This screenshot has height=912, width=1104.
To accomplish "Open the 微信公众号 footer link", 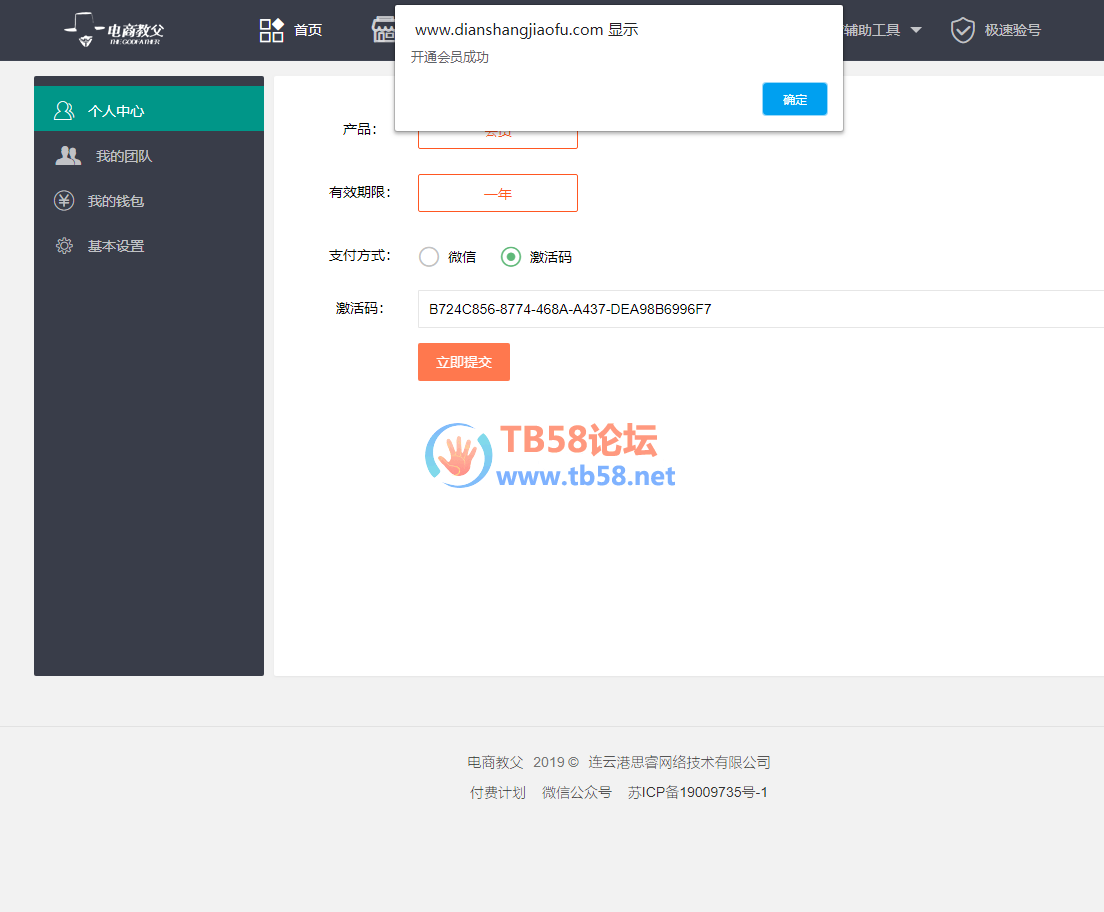I will (577, 793).
